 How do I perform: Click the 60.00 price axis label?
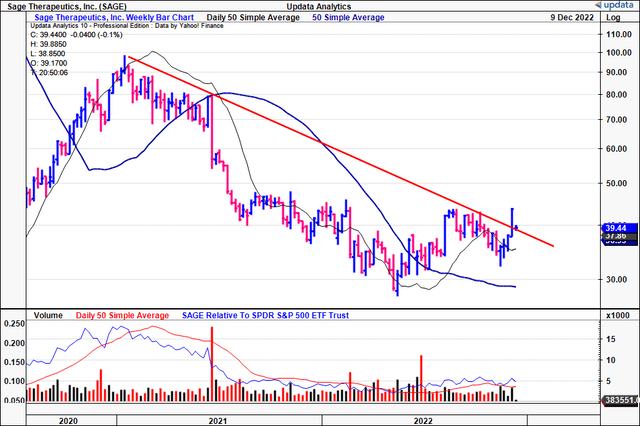(x=616, y=149)
